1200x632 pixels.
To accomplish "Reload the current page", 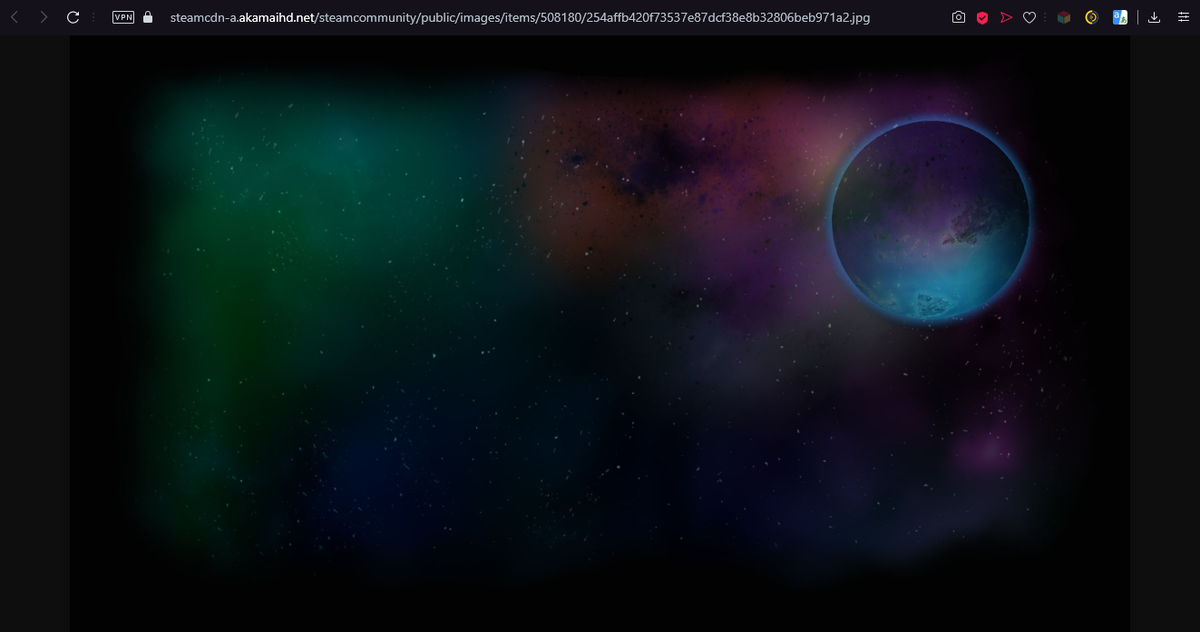I will (73, 17).
